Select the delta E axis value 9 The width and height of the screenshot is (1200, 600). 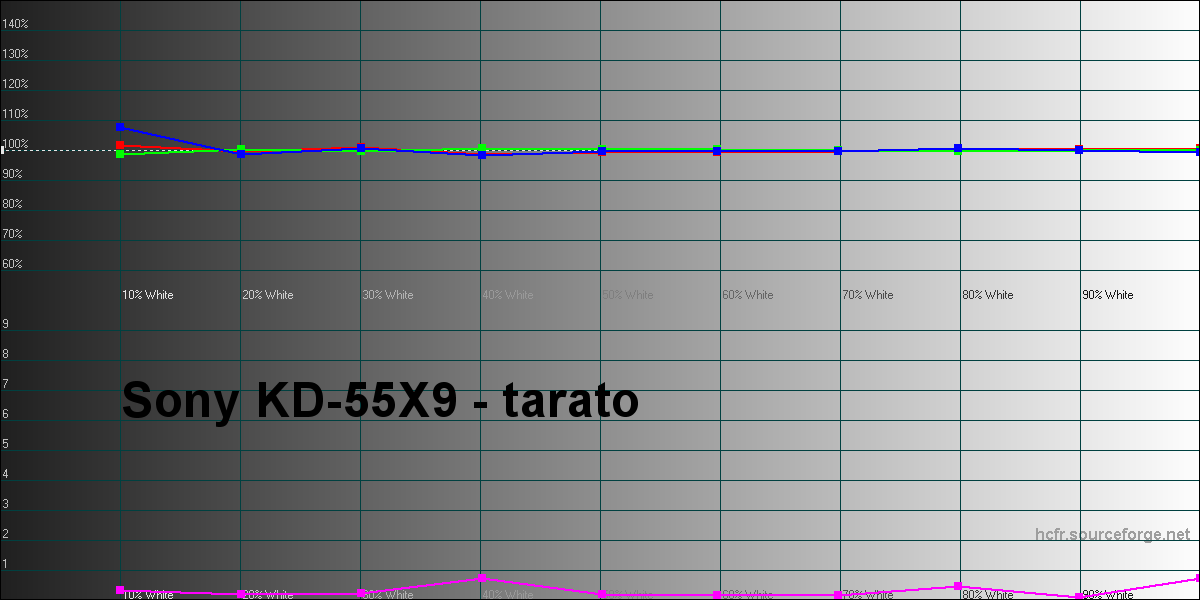pos(6,324)
